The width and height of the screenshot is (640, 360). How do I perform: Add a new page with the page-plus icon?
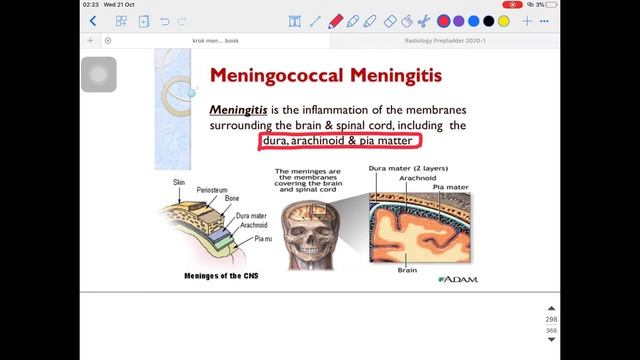pyautogui.click(x=144, y=21)
